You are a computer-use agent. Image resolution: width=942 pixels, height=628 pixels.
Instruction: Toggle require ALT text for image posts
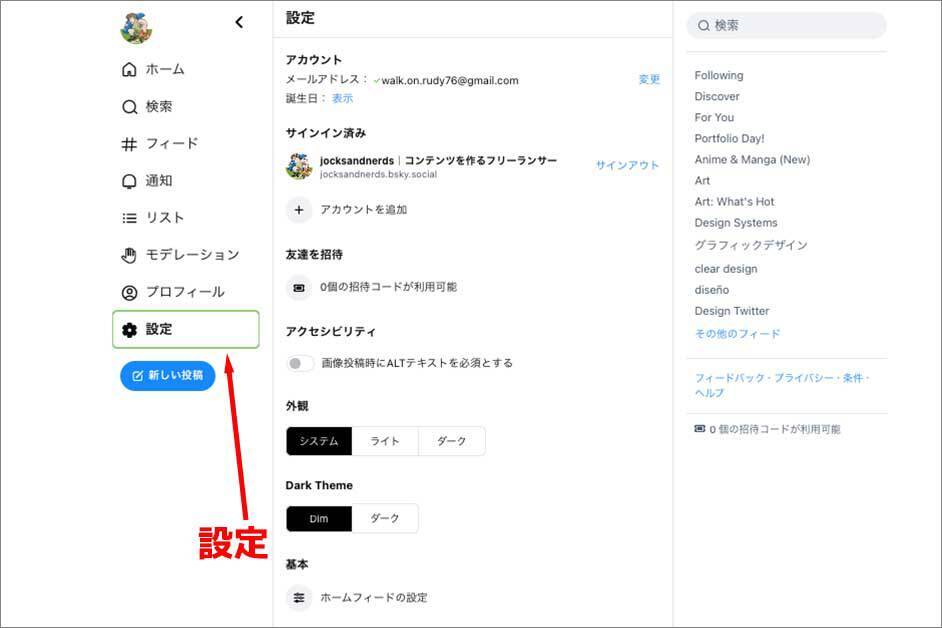coord(301,363)
